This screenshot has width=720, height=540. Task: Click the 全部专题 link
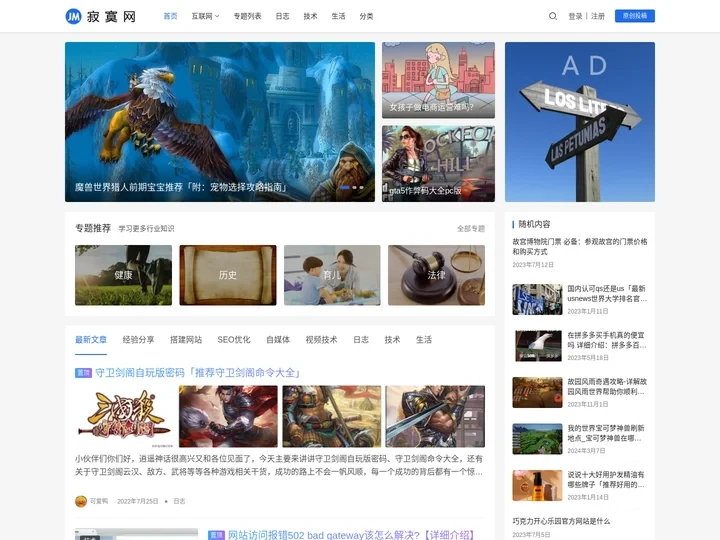[x=471, y=229]
